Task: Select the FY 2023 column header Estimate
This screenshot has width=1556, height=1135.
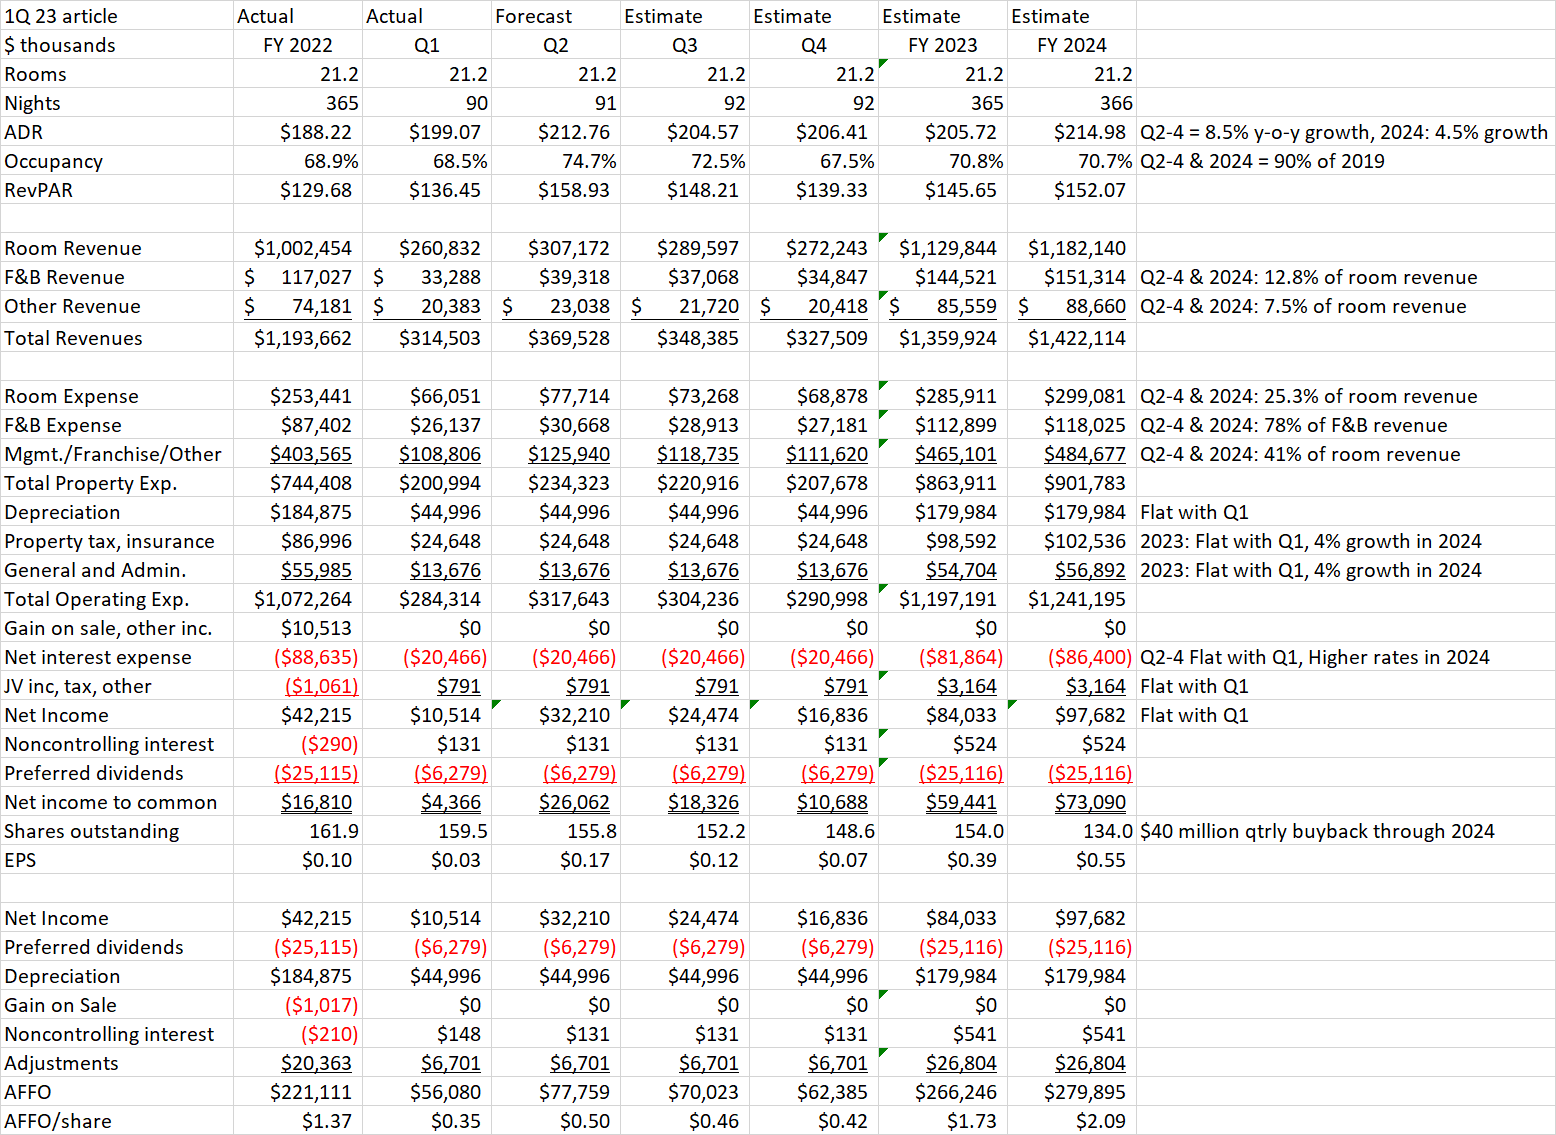Action: [940, 15]
